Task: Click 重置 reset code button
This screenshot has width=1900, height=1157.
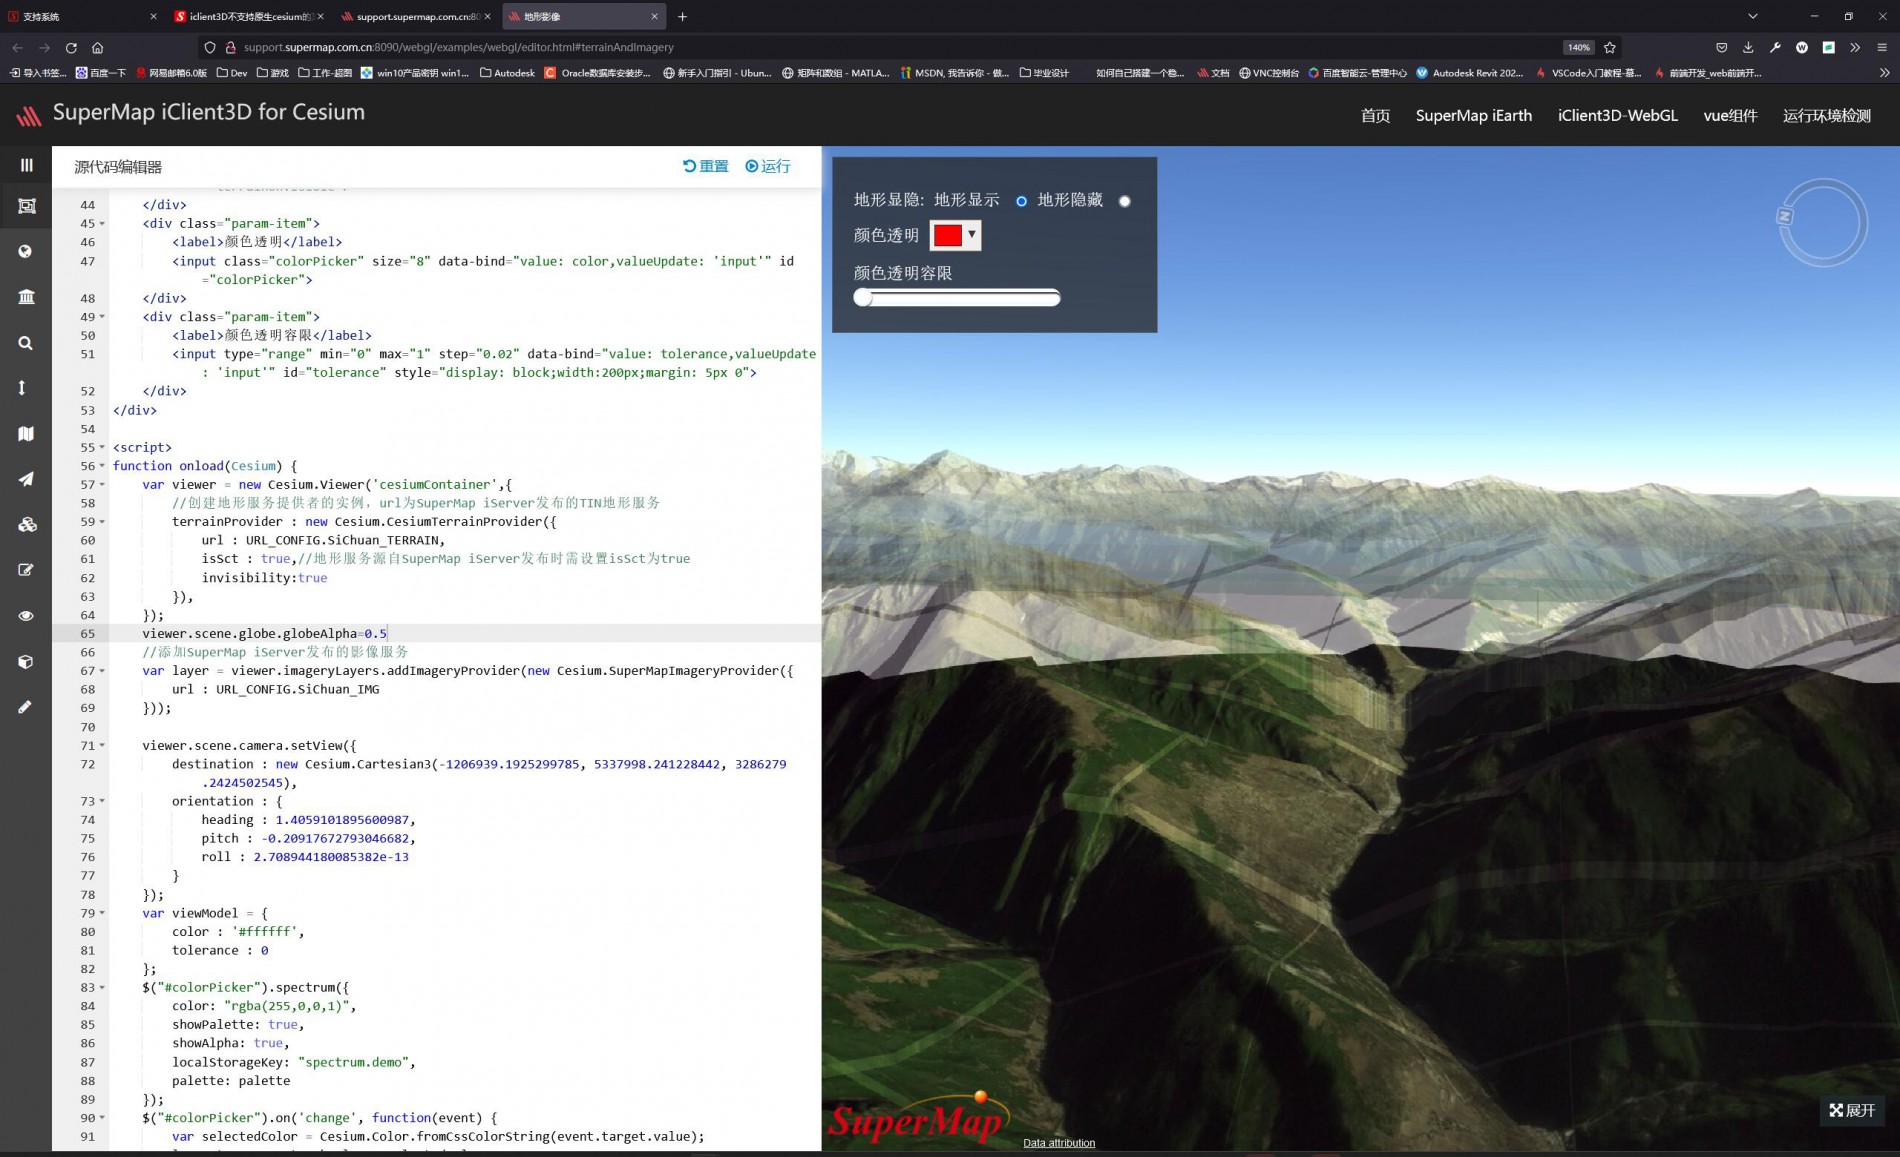Action: pyautogui.click(x=706, y=166)
